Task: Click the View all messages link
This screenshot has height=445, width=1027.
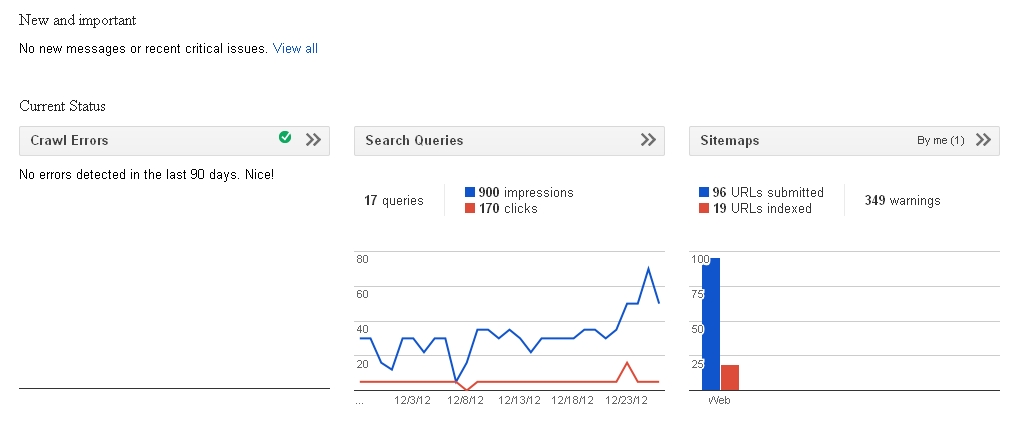Action: (295, 48)
